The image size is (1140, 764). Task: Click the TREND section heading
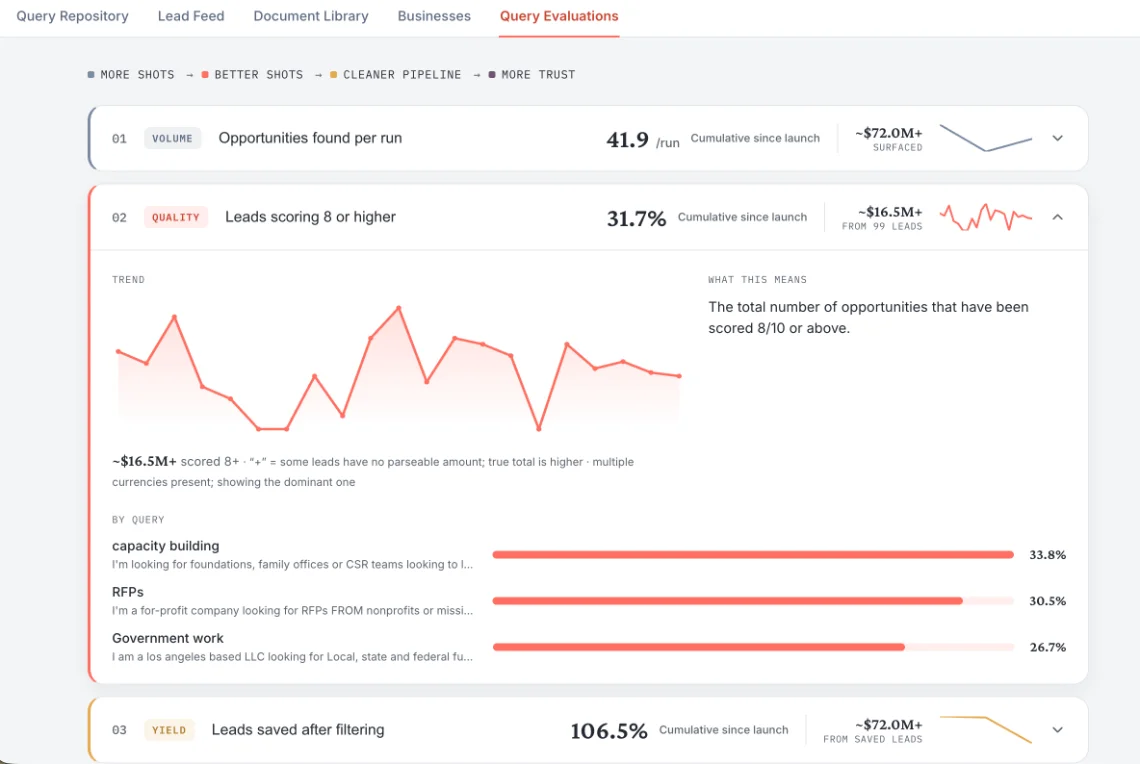tap(129, 280)
